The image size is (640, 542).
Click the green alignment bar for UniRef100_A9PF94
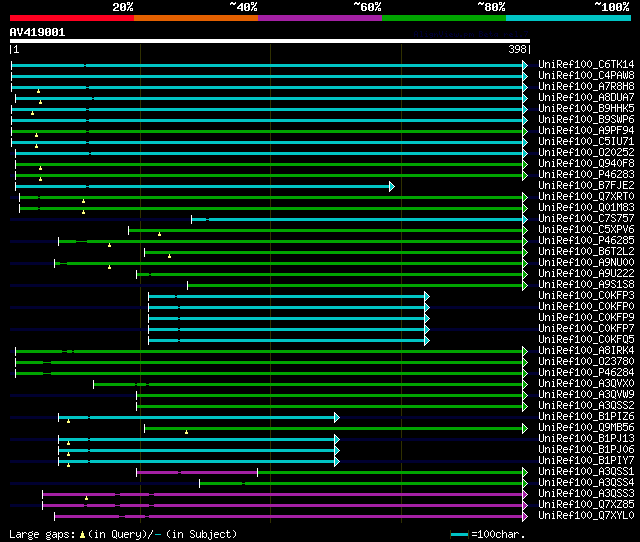pos(269,131)
